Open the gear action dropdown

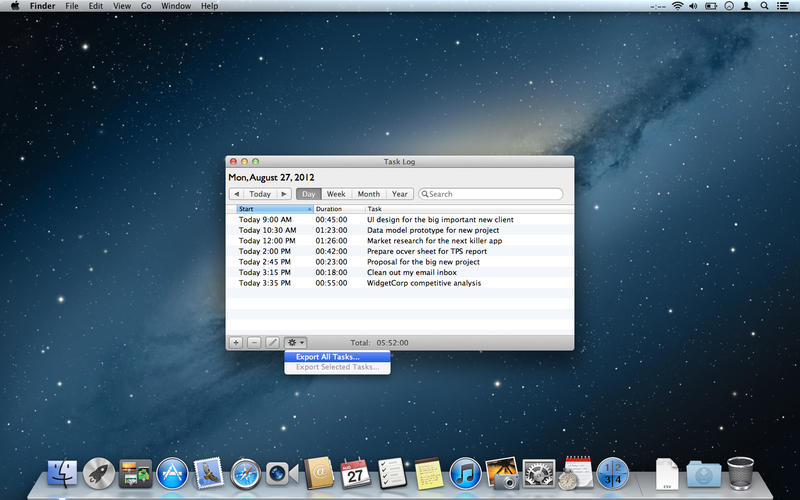tap(295, 342)
